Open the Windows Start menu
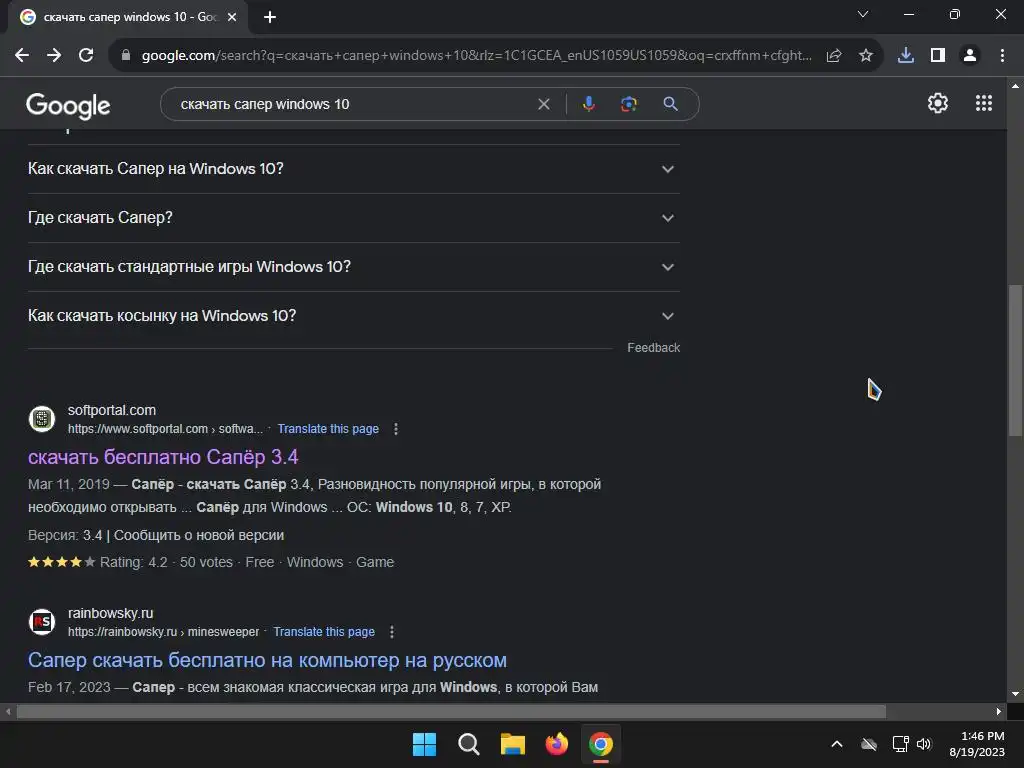 [424, 744]
